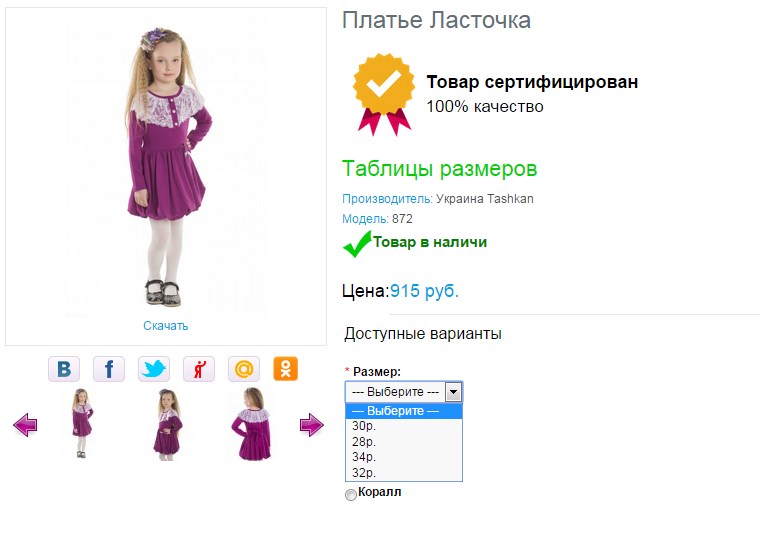Image resolution: width=760 pixels, height=549 pixels.
Task: Select the Коралл color radio button
Action: point(350,495)
